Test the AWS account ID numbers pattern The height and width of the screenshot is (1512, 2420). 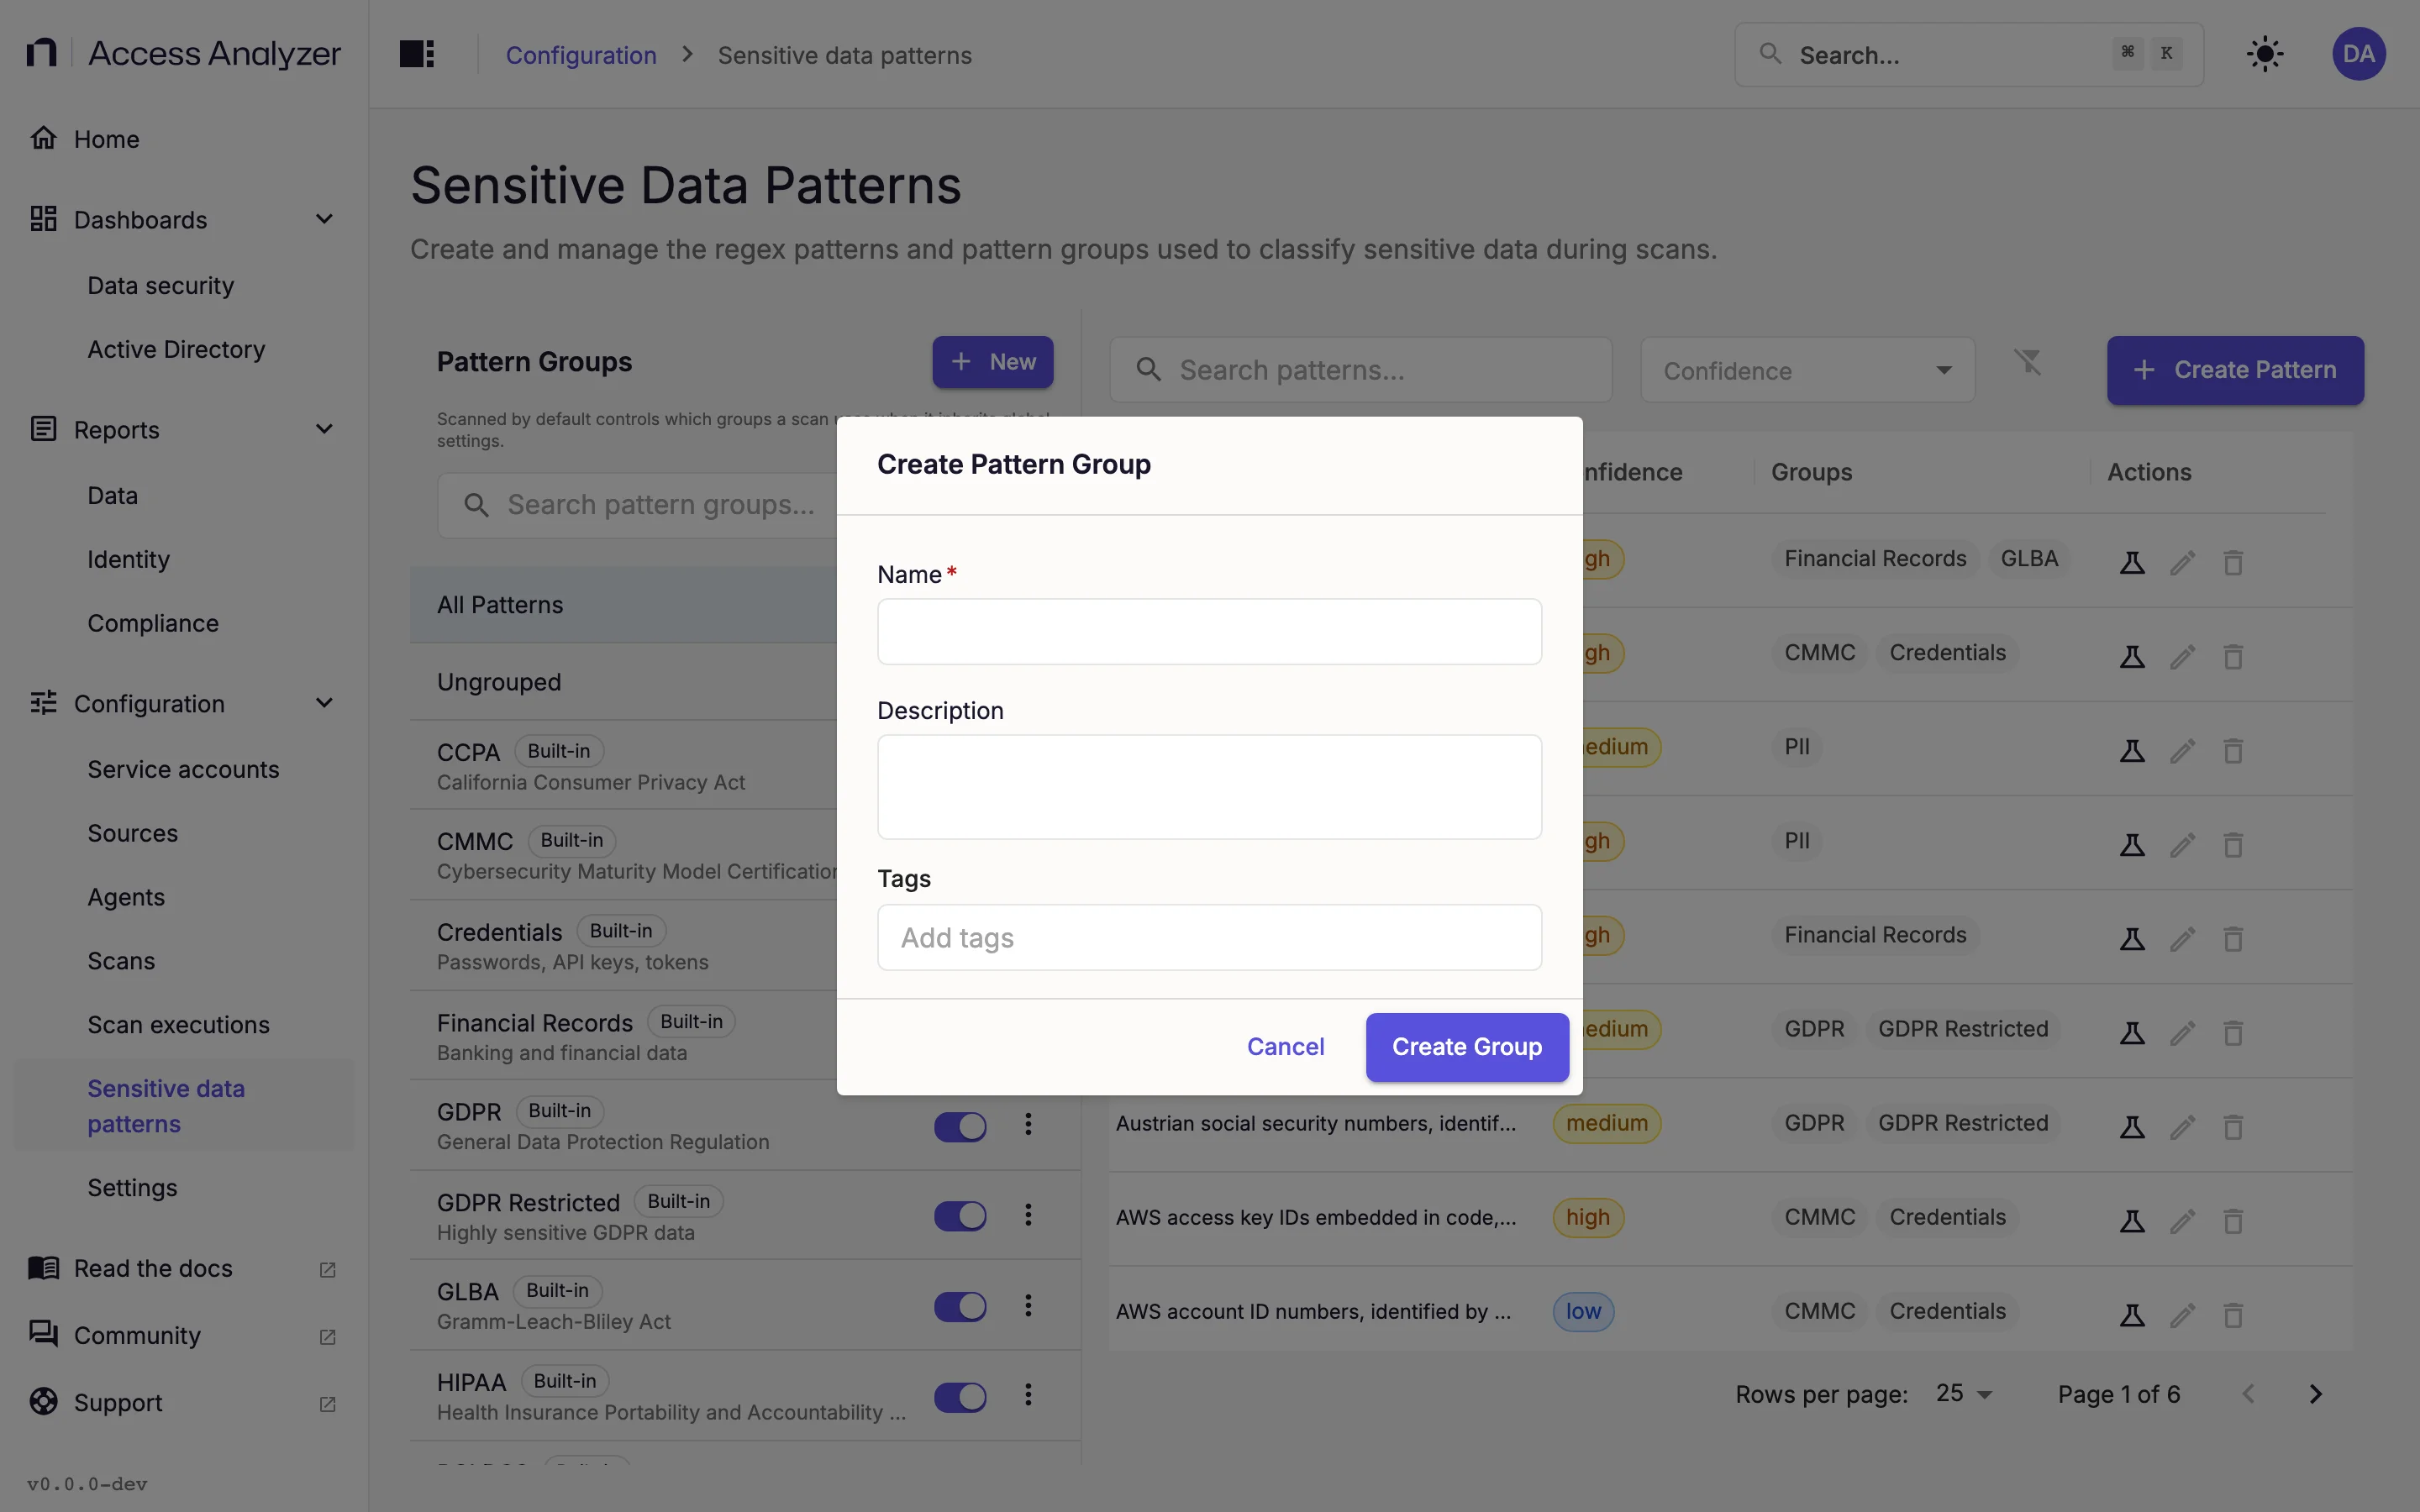pos(2132,1315)
